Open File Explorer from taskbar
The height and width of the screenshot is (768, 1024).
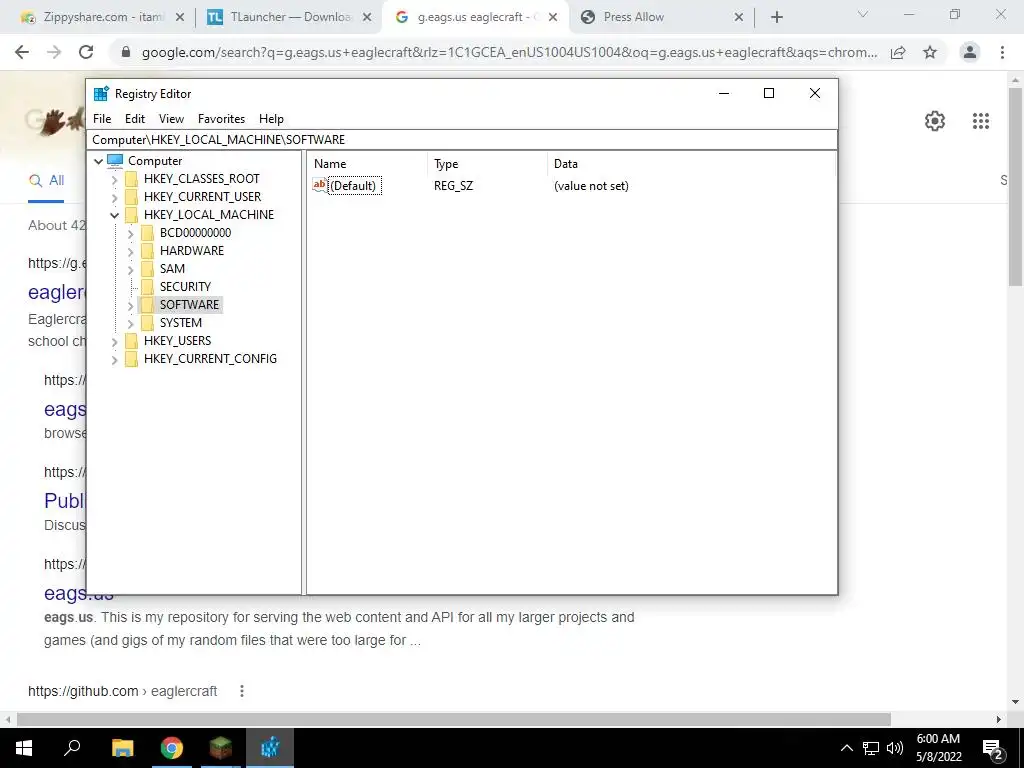tap(122, 748)
